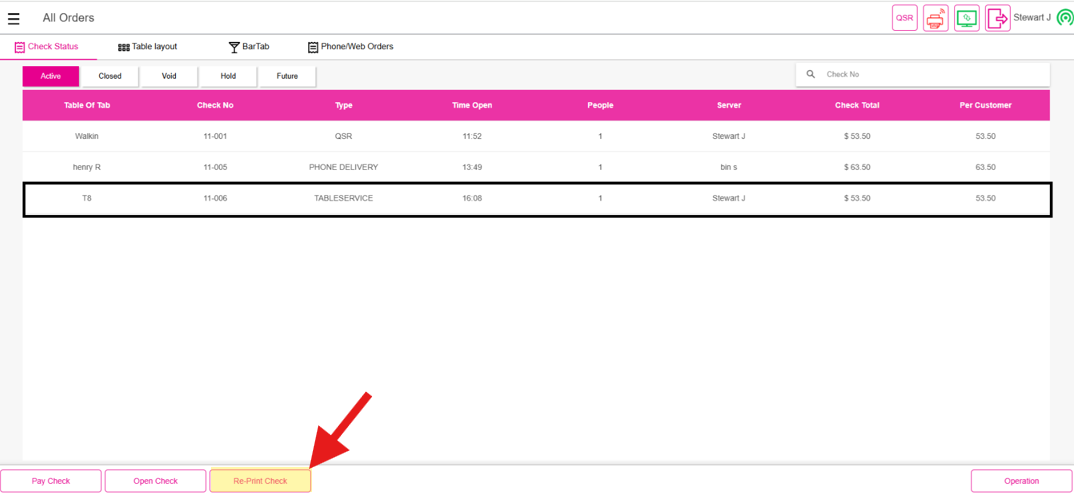Open the Phone/Web Orders tab
This screenshot has height=495, width=1074.
coord(350,47)
